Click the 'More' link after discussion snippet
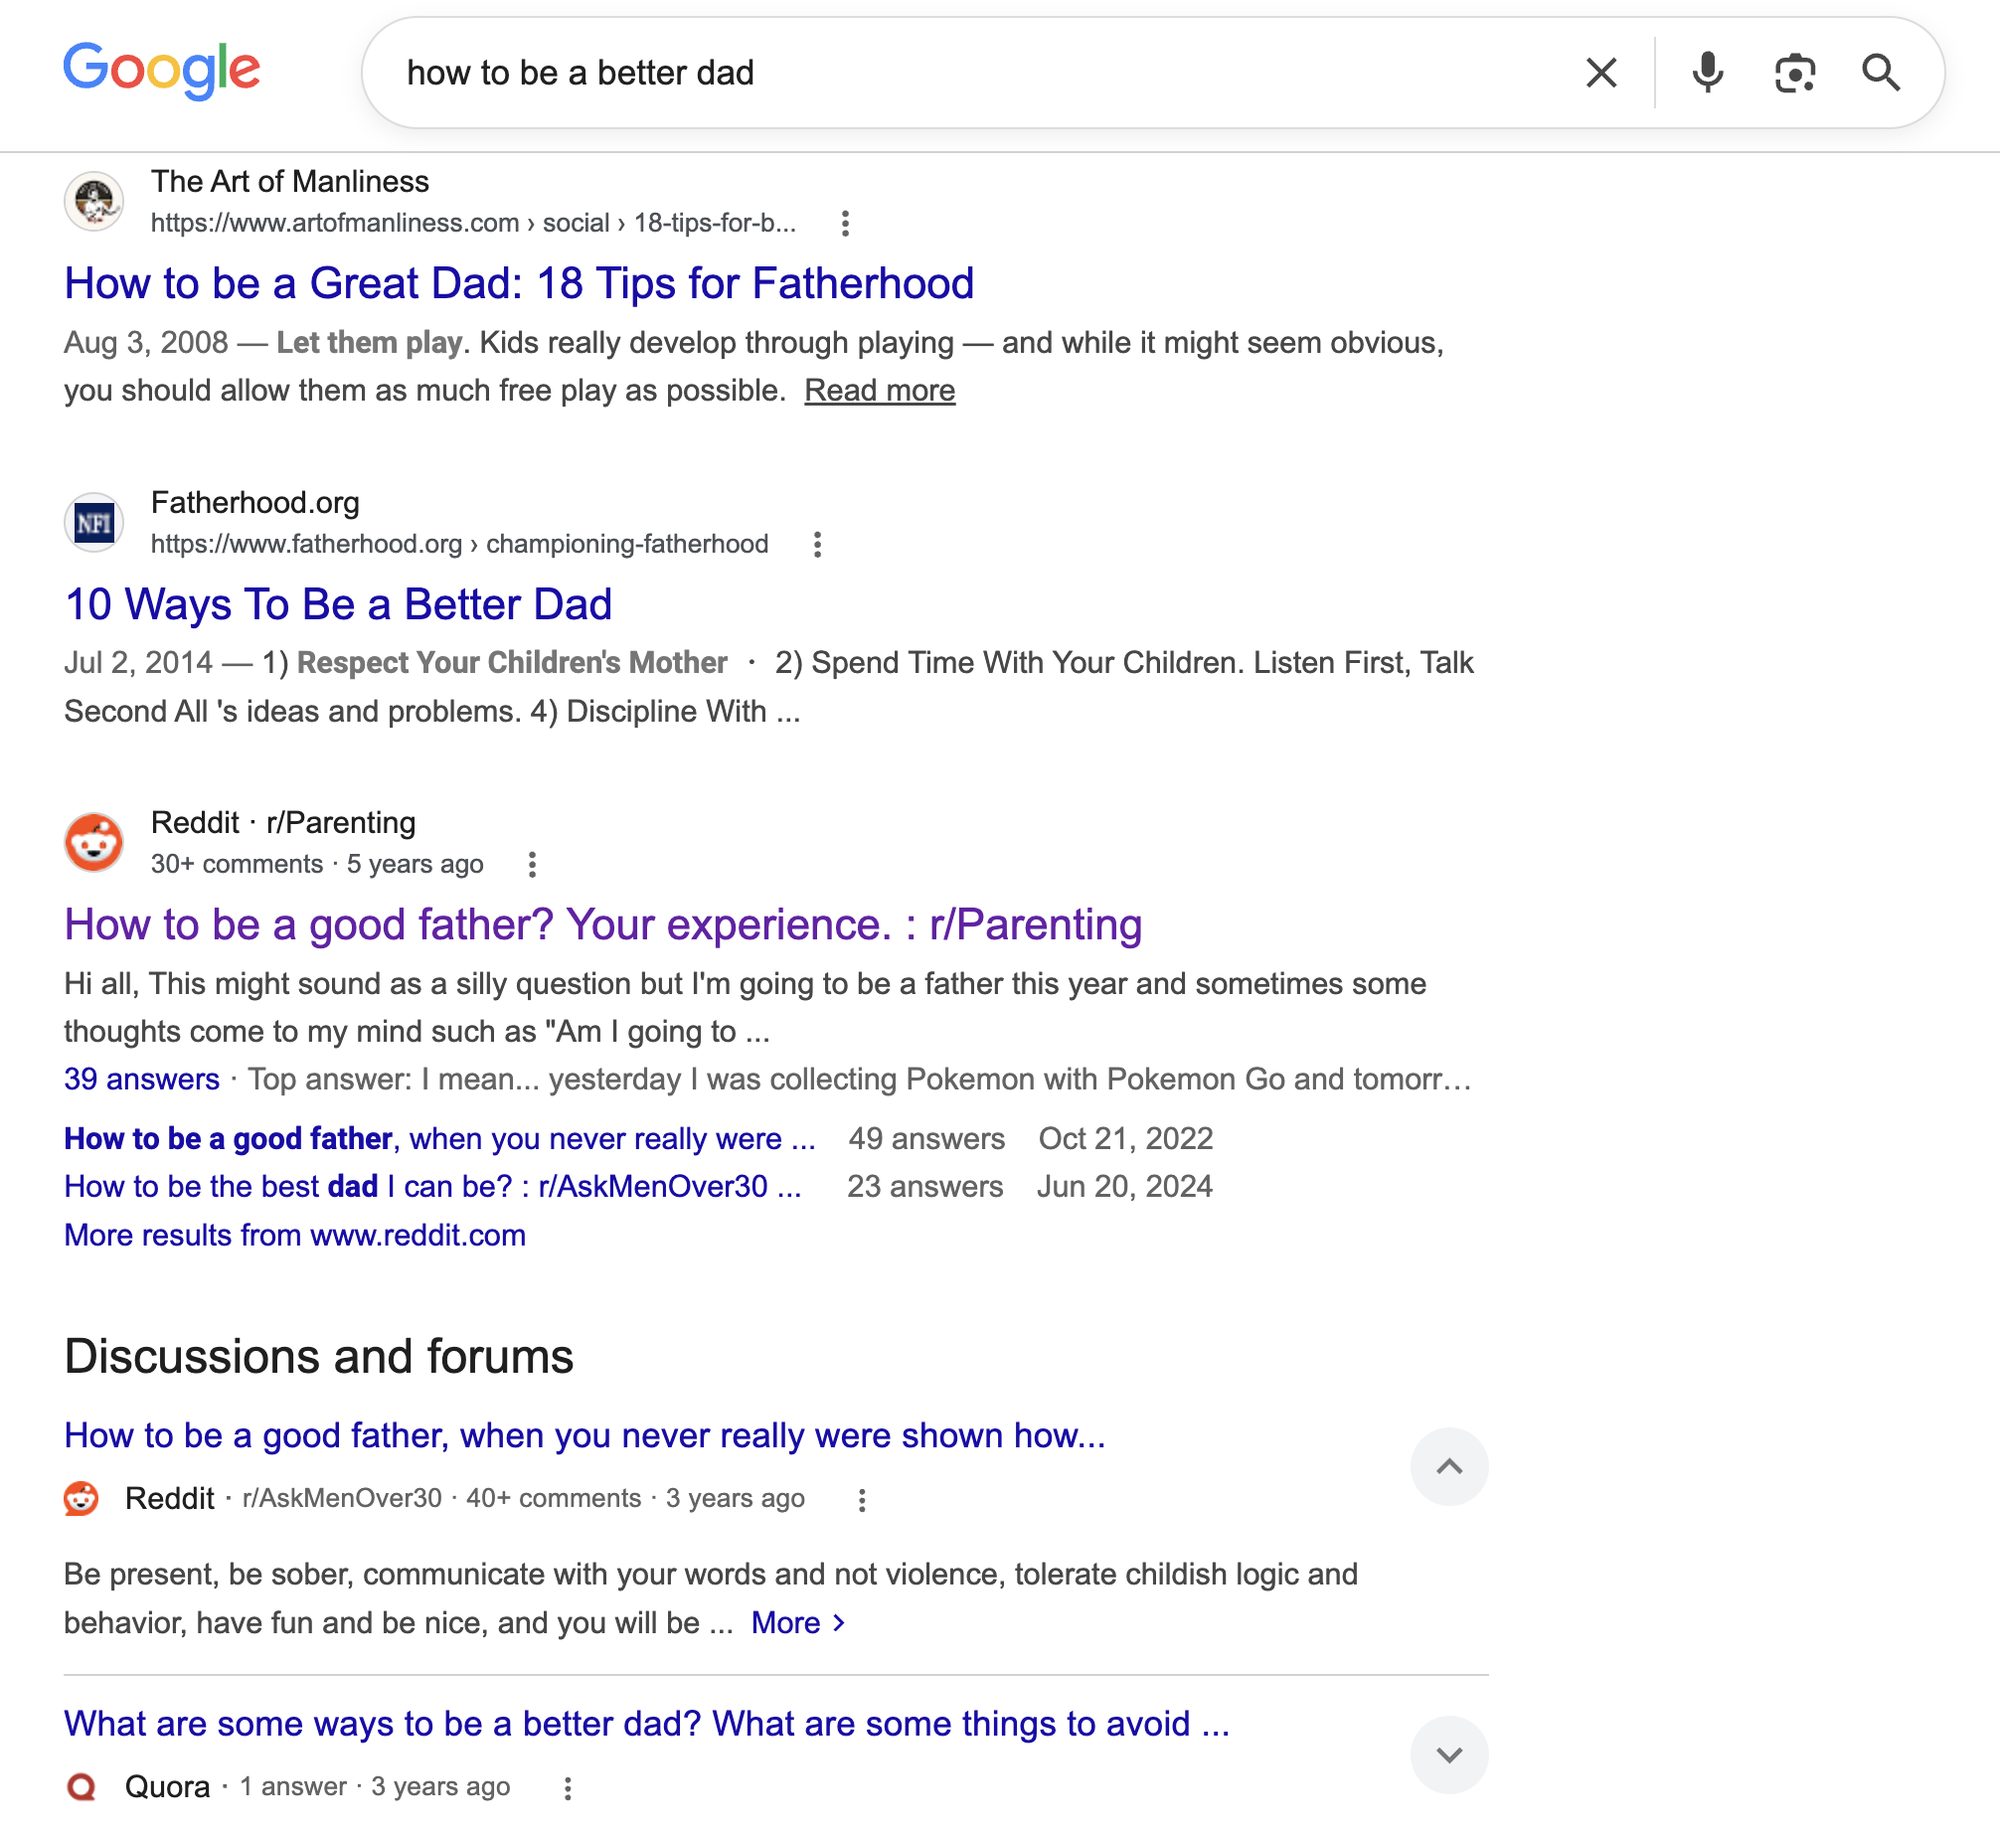 [x=798, y=1623]
